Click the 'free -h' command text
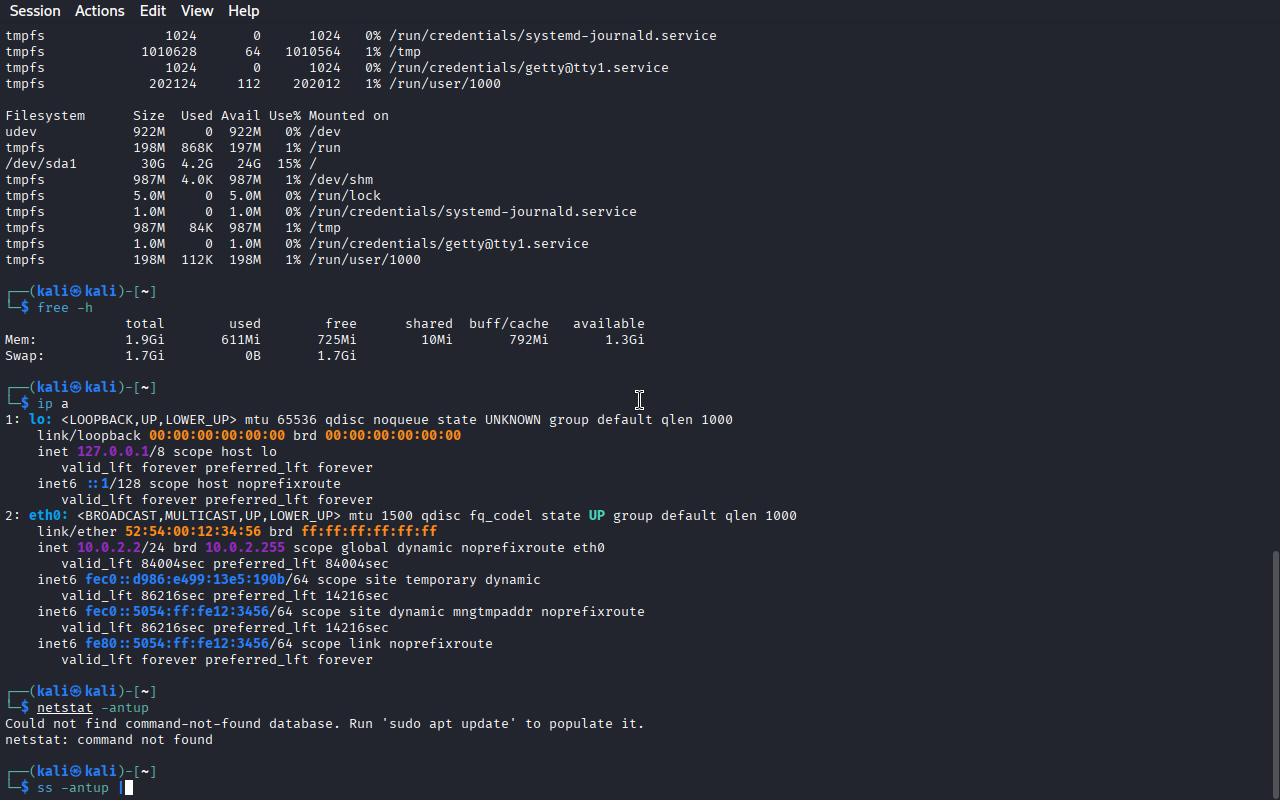This screenshot has height=800, width=1280. (65, 308)
